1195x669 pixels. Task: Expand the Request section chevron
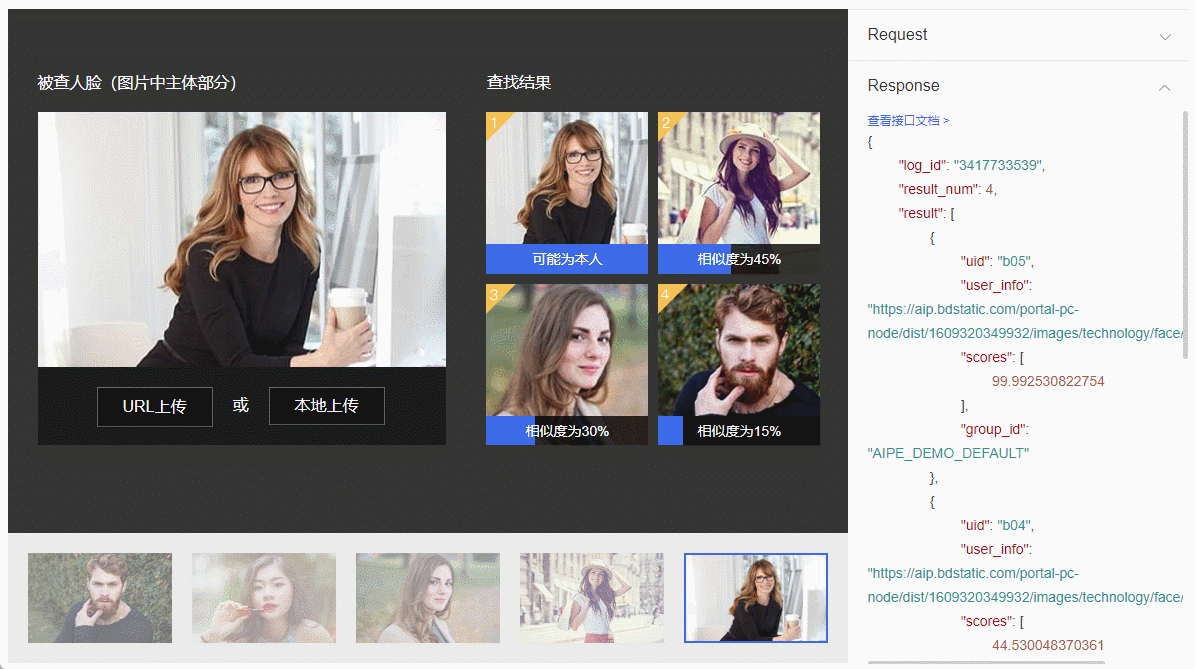pos(1165,37)
